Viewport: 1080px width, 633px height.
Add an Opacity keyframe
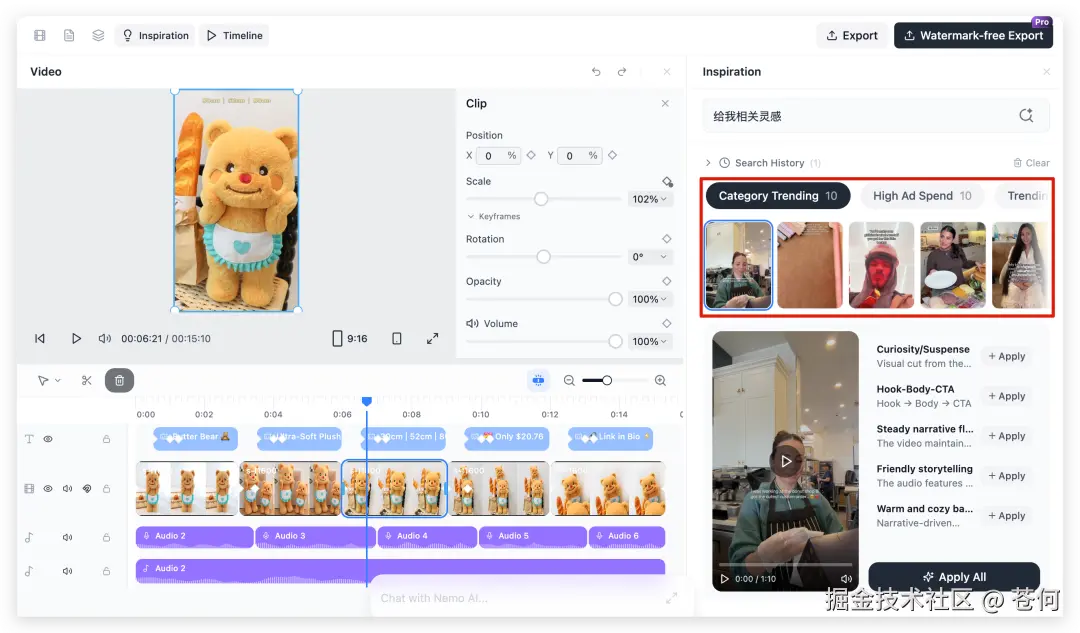[x=667, y=281]
